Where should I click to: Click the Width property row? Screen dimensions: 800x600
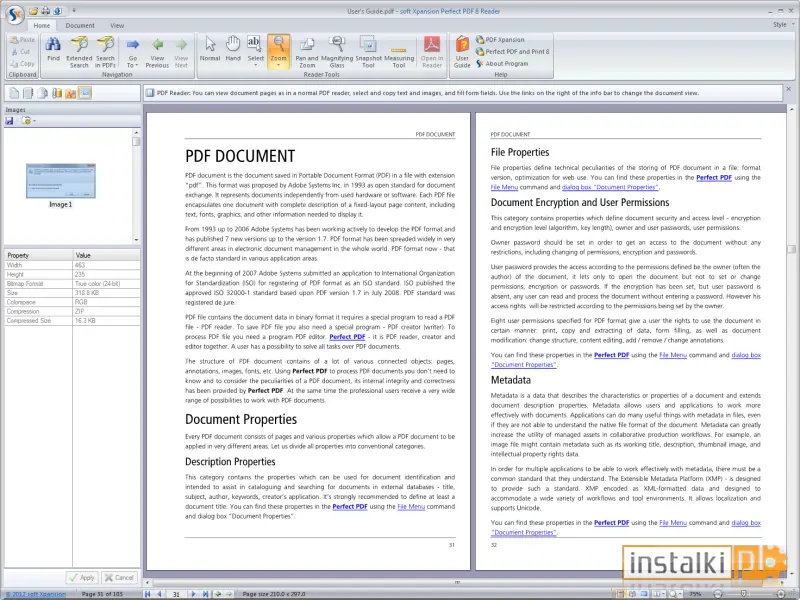tap(72, 265)
